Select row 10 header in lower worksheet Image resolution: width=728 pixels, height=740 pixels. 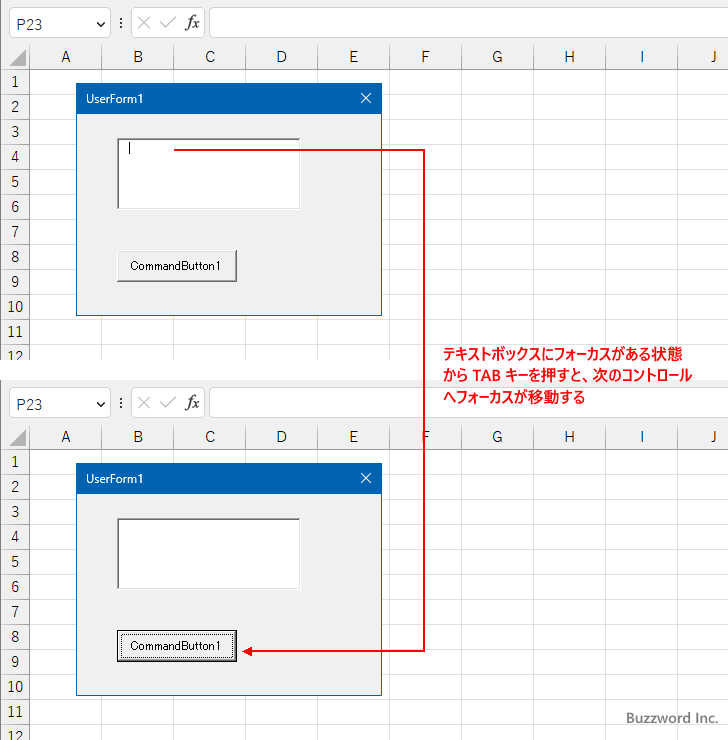tap(15, 687)
